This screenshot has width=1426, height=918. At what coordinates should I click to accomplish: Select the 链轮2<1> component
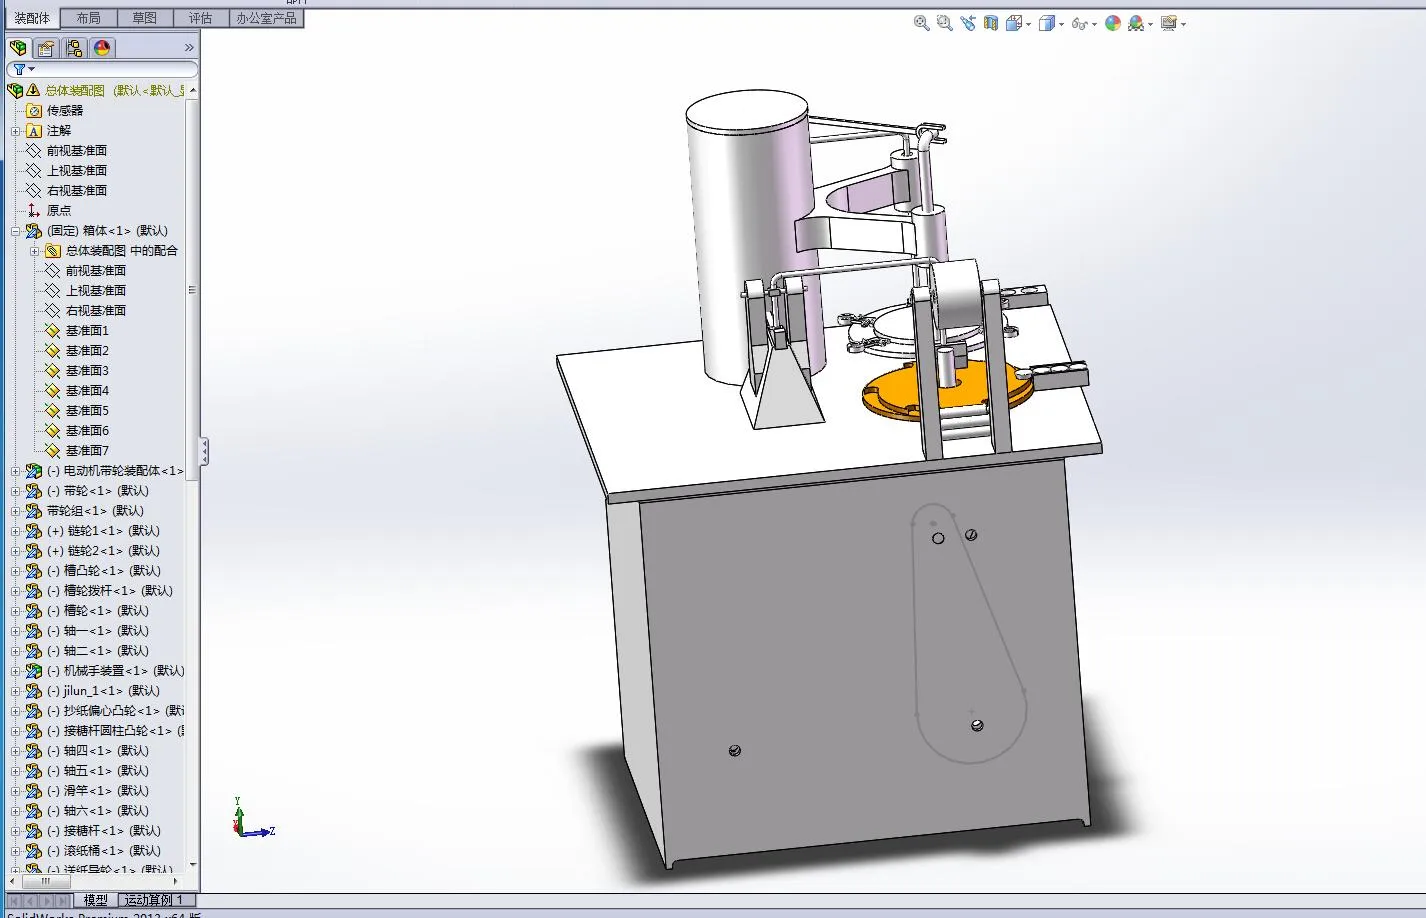point(103,550)
